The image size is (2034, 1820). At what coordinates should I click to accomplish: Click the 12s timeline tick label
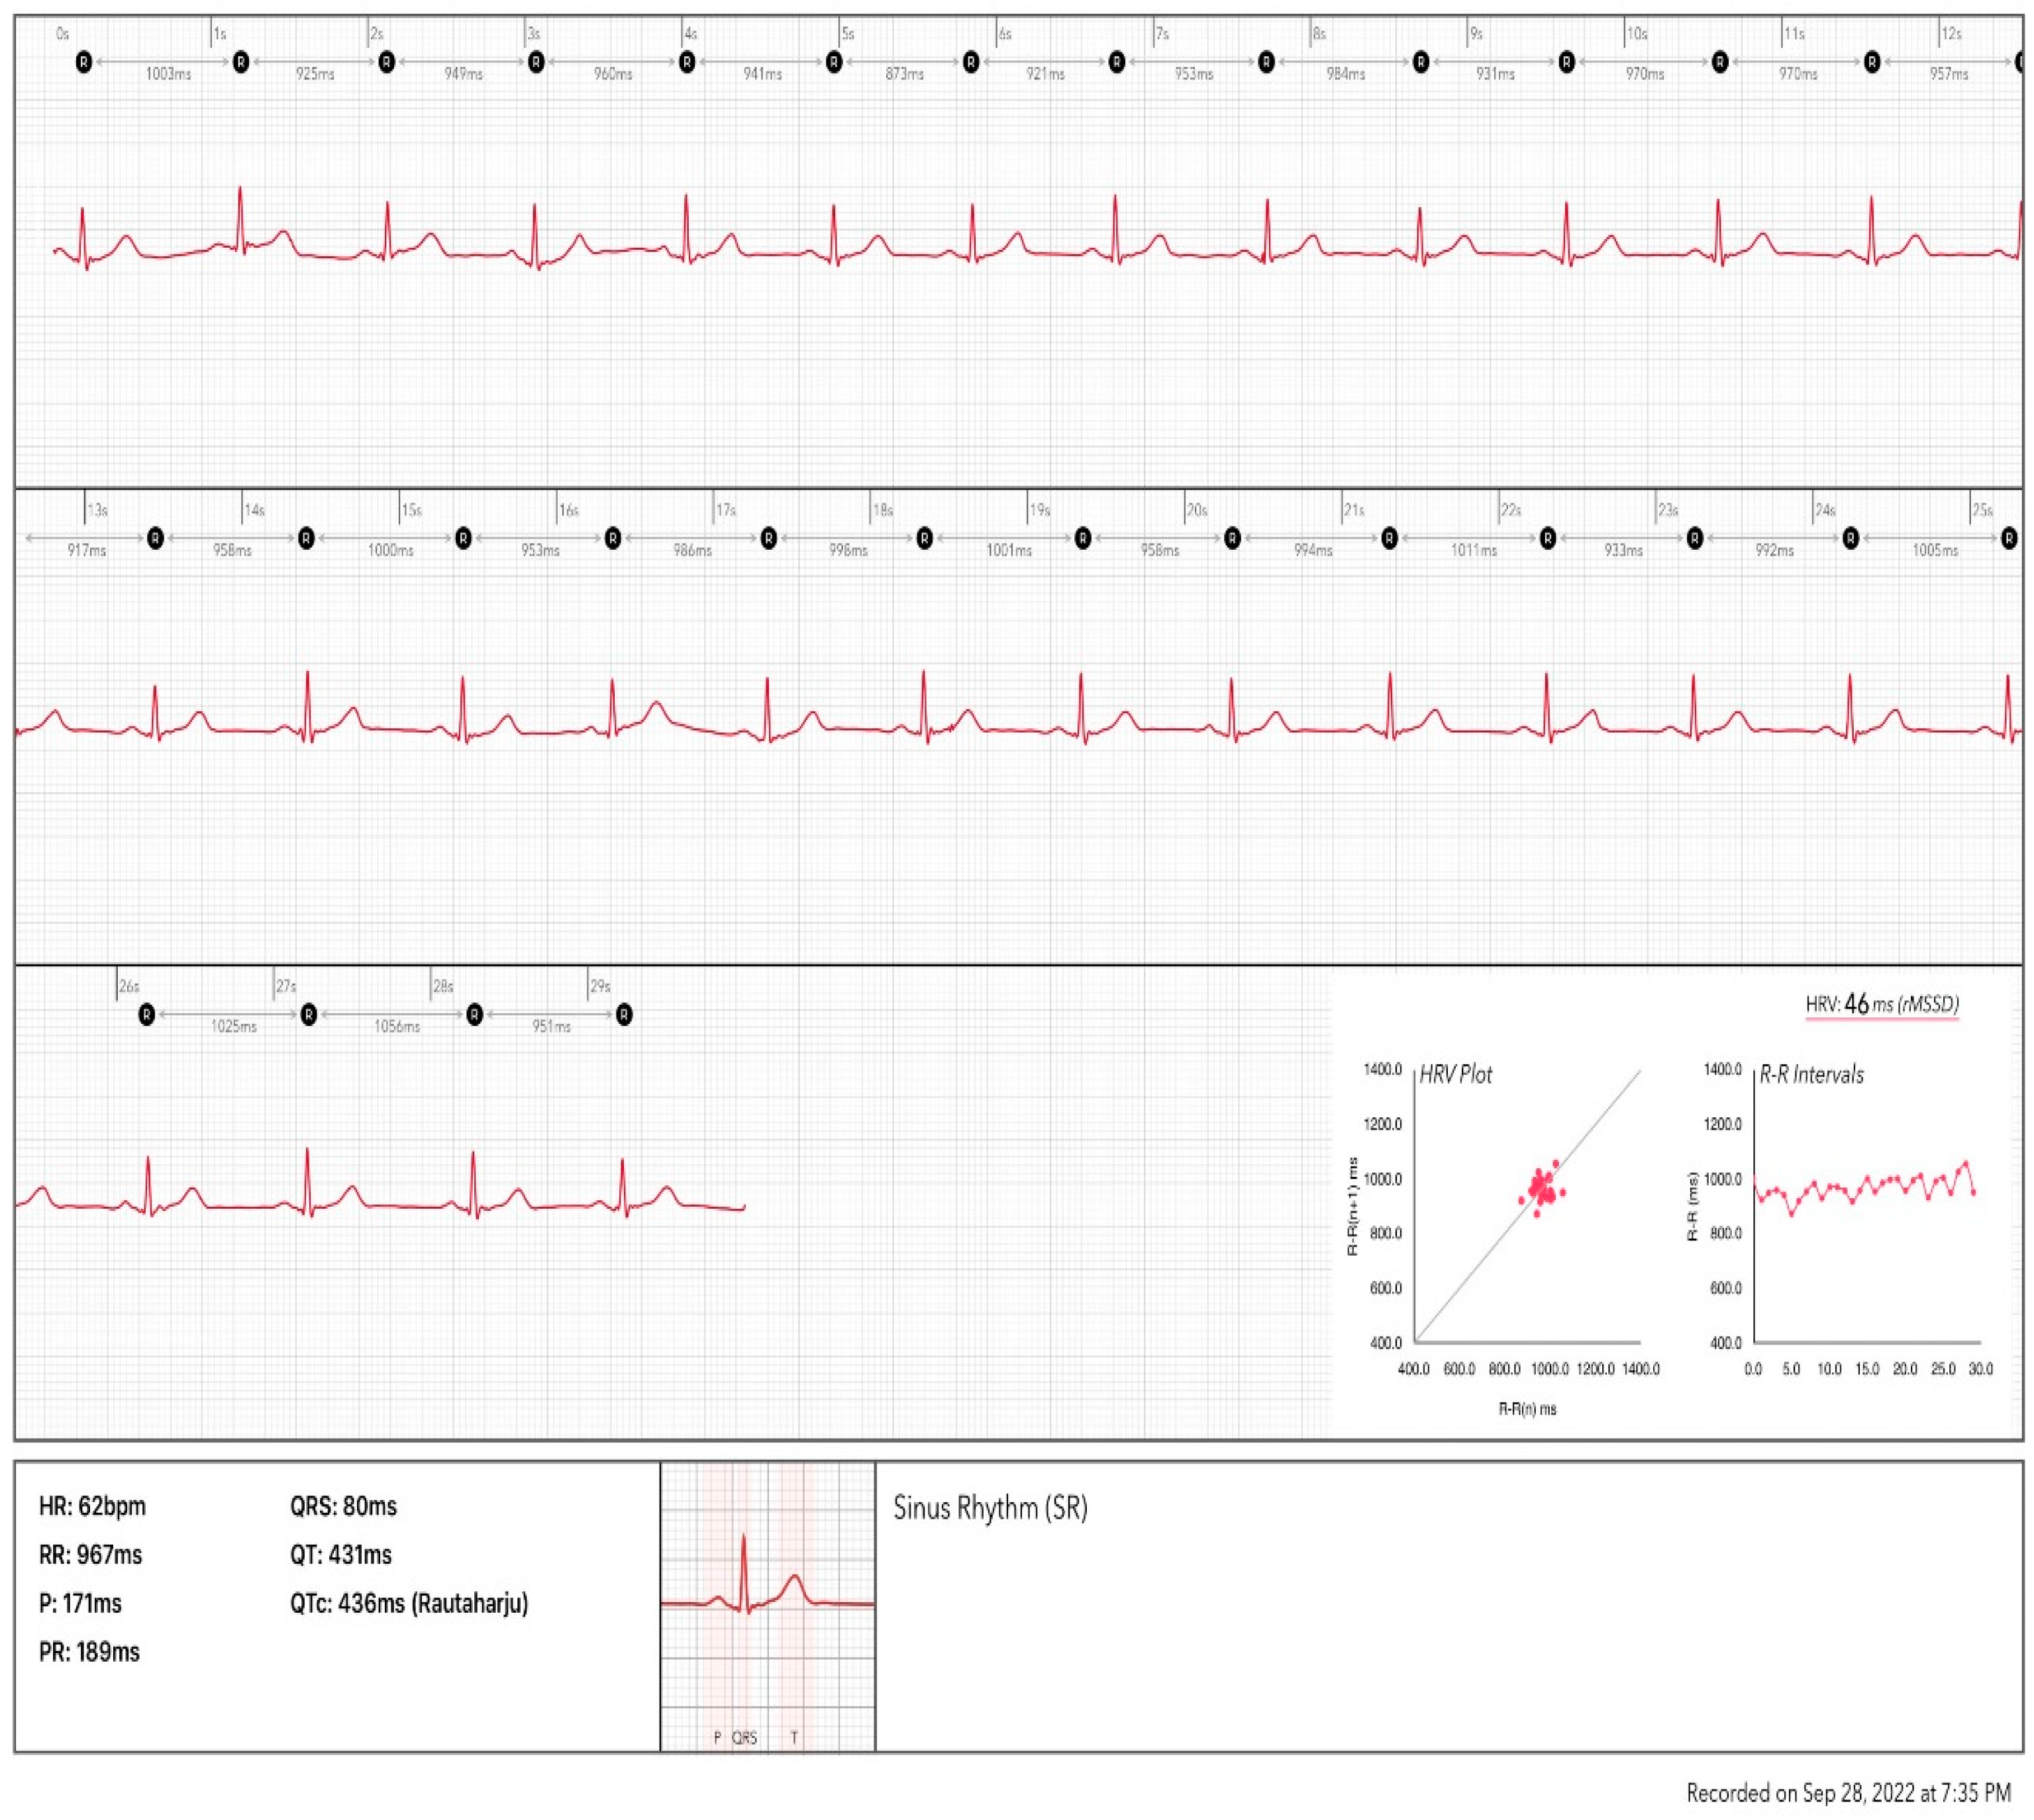(x=1951, y=34)
